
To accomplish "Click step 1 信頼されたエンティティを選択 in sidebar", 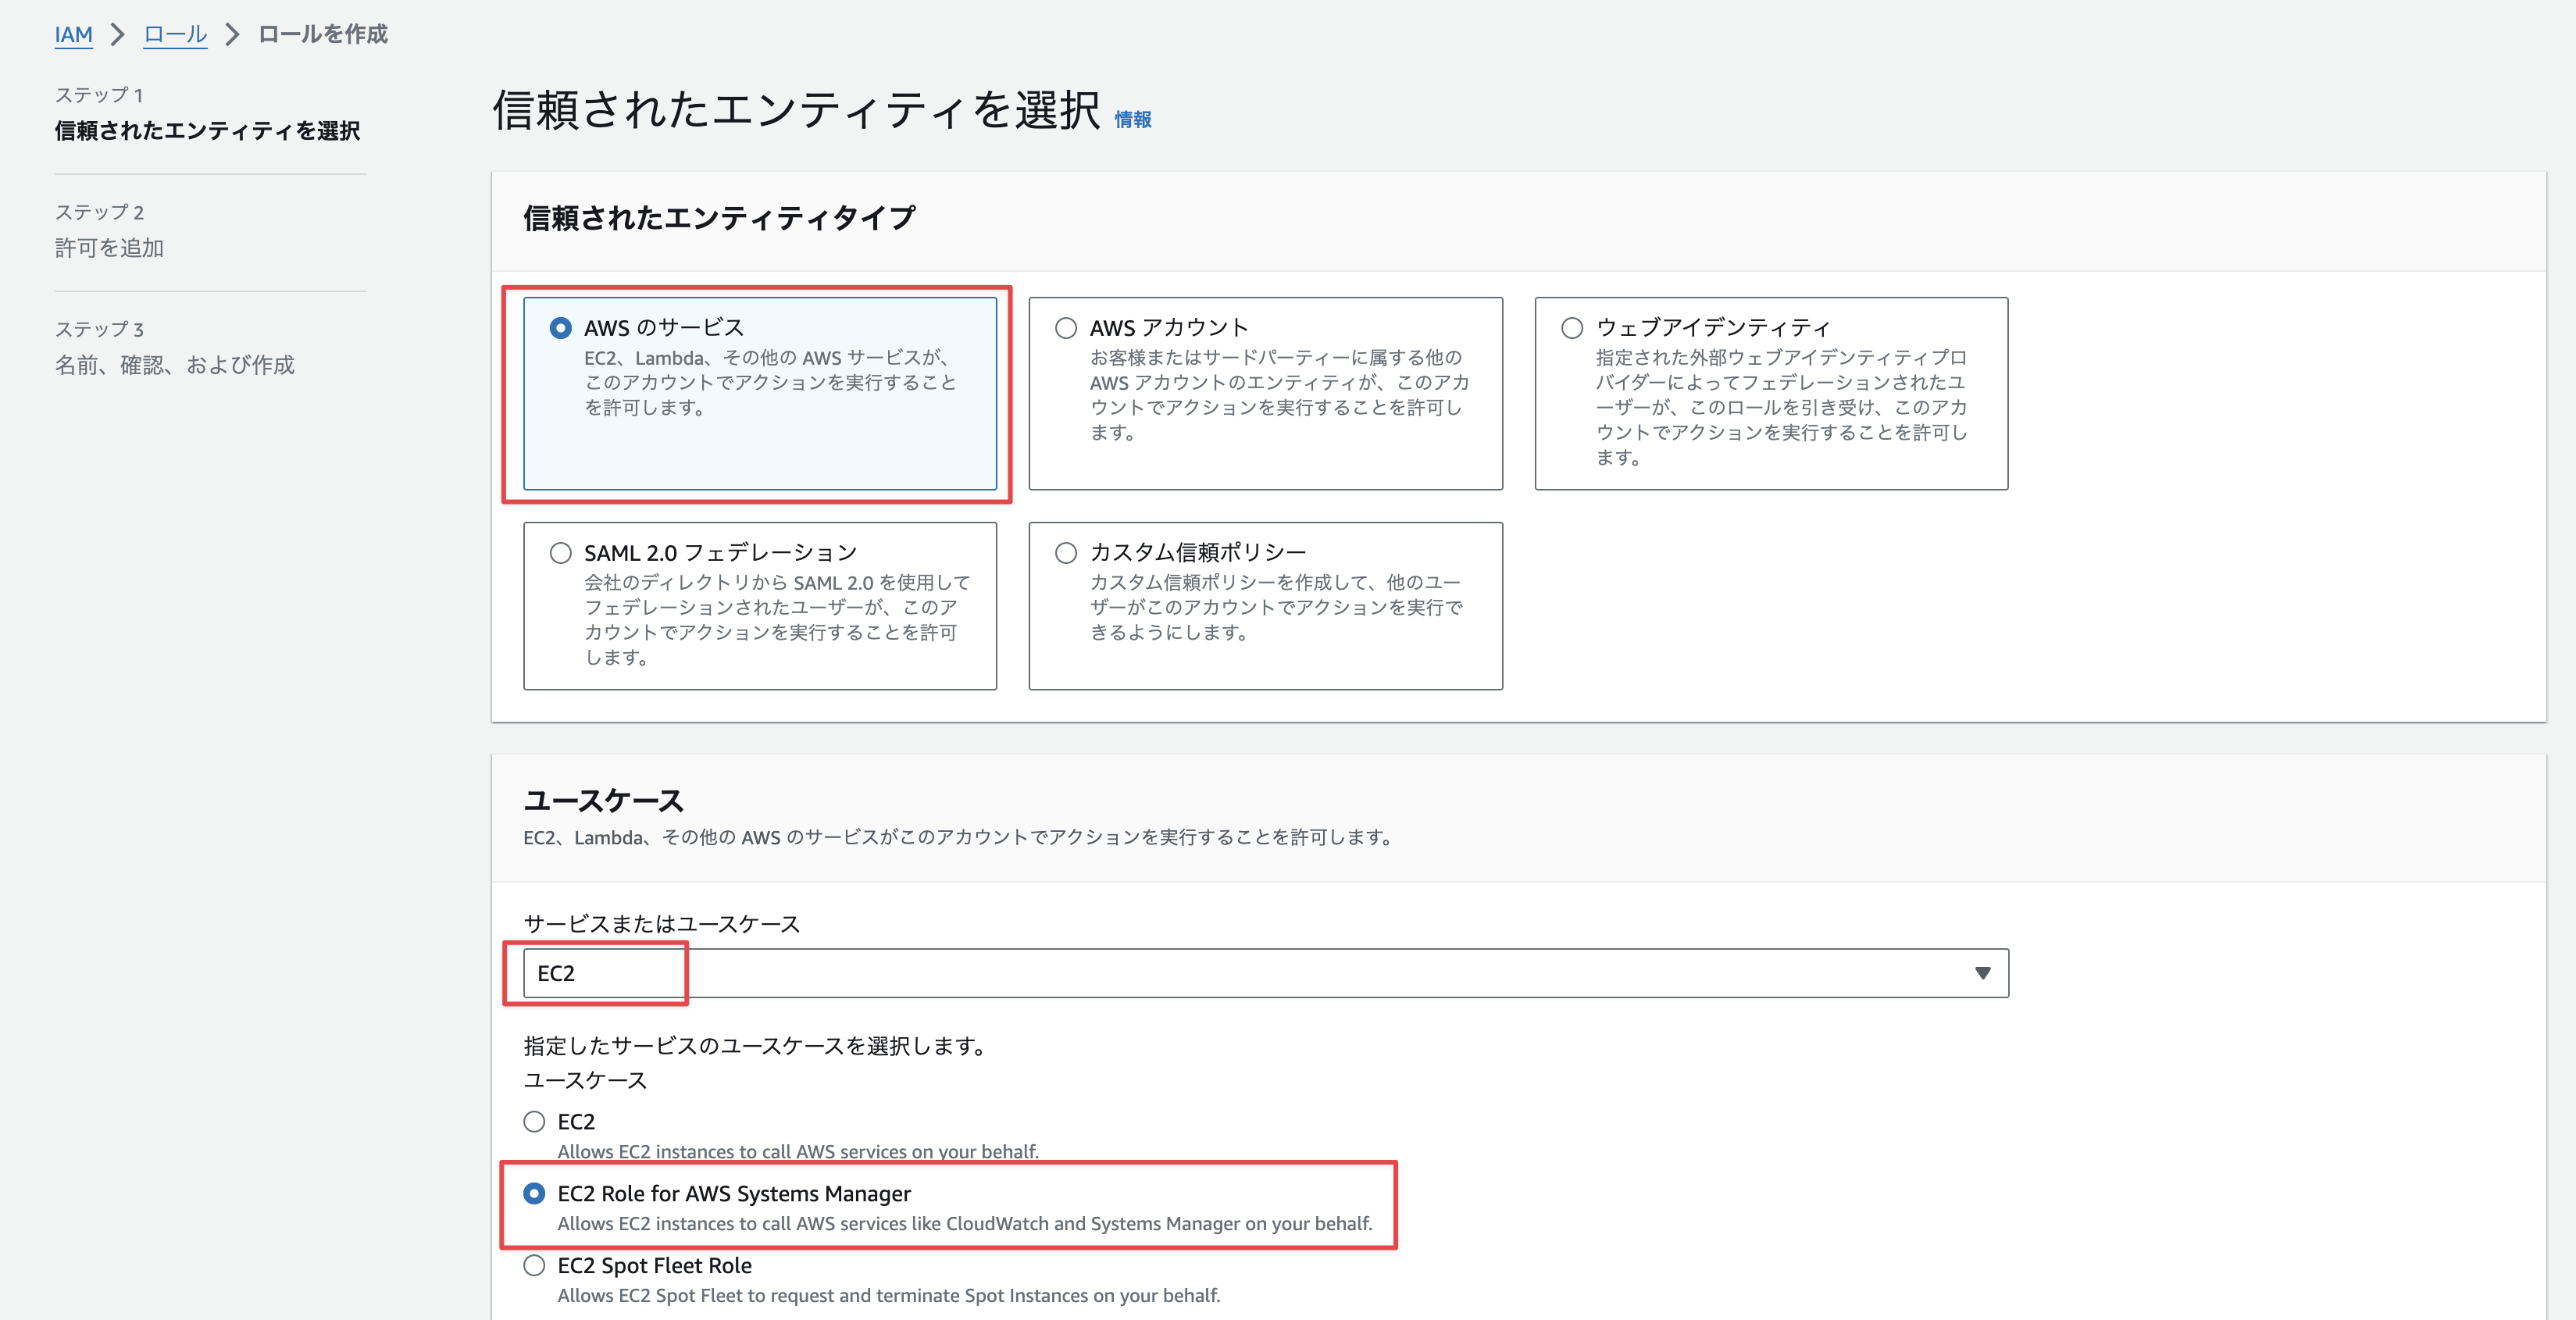I will [207, 131].
